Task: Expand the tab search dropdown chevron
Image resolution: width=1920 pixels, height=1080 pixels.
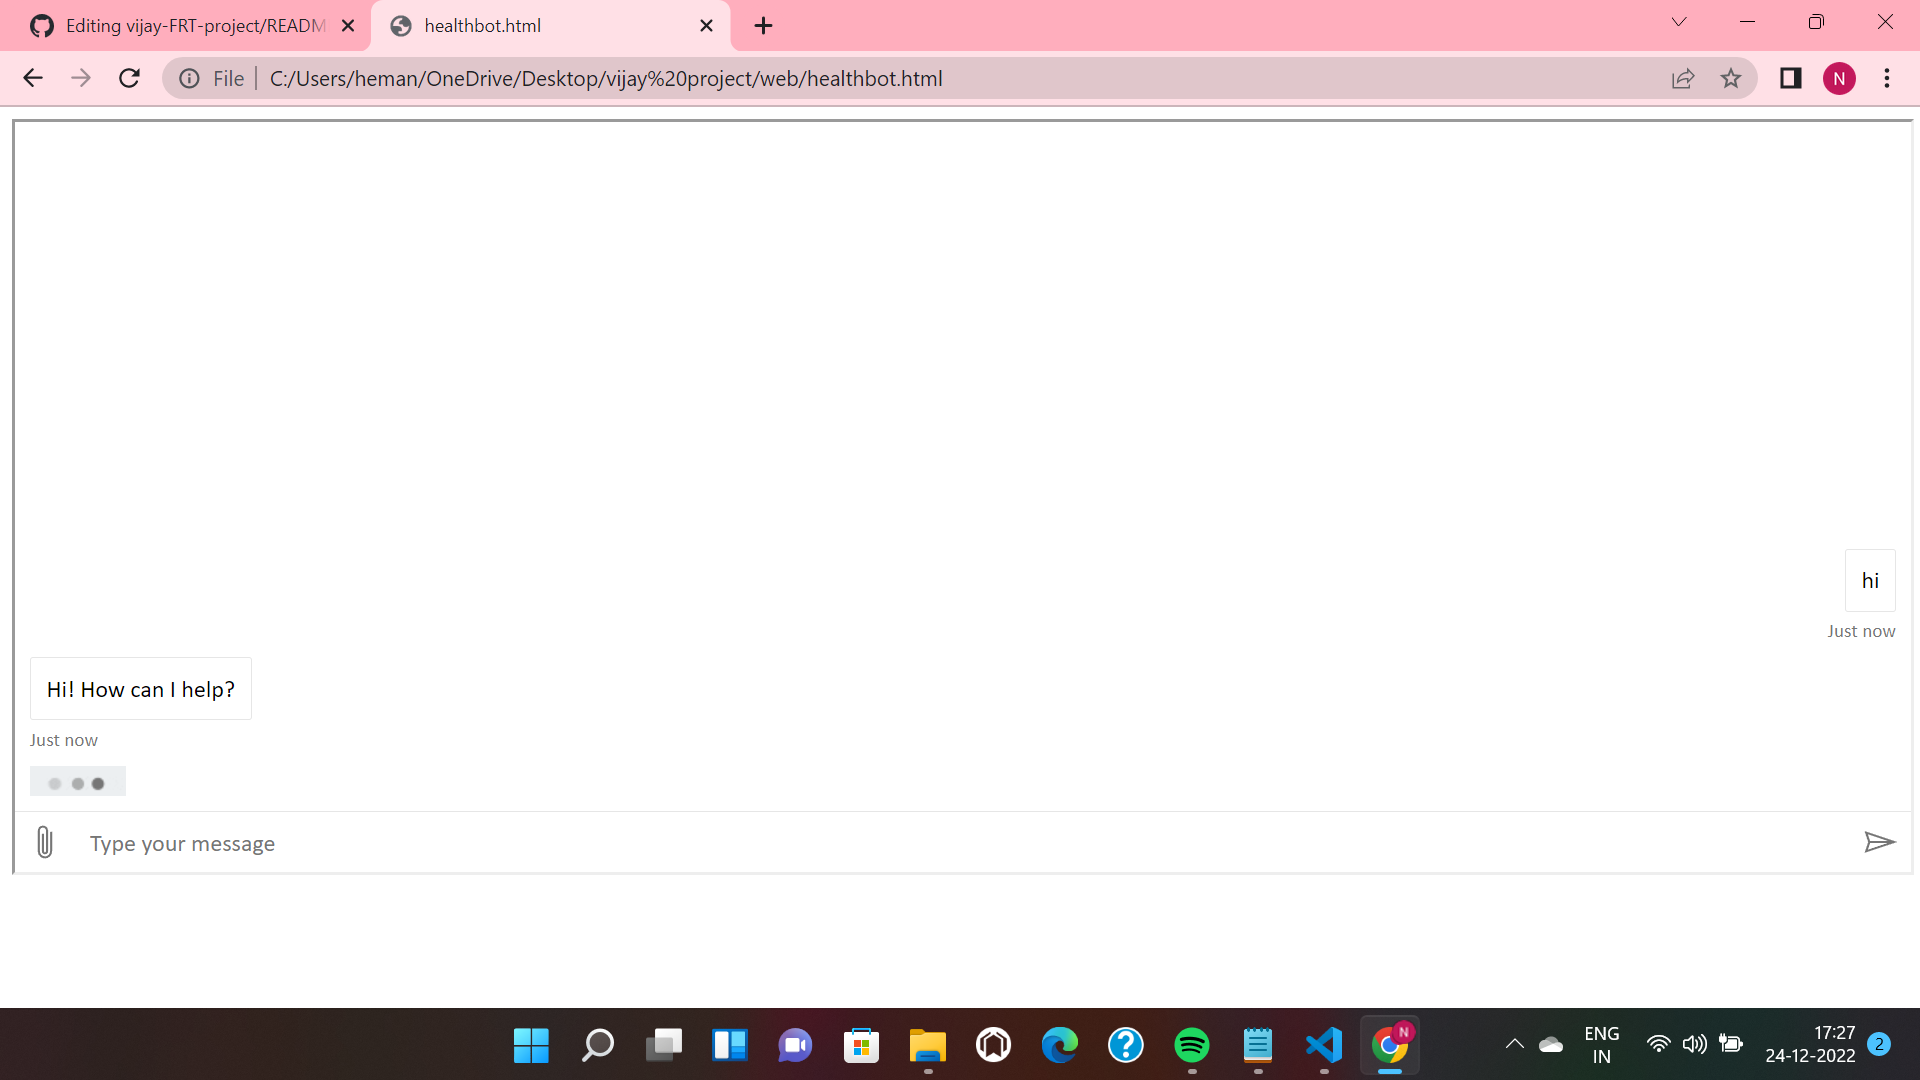Action: [x=1679, y=22]
